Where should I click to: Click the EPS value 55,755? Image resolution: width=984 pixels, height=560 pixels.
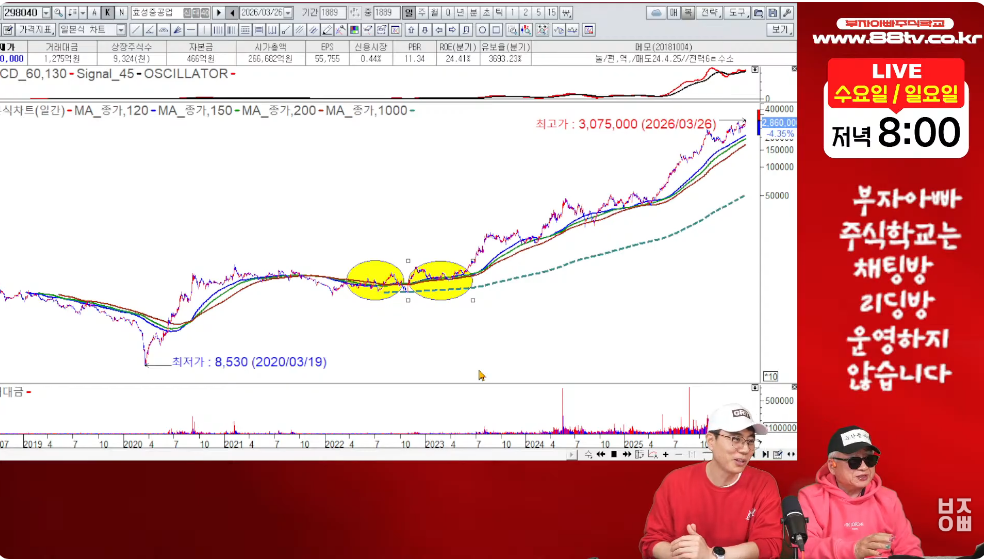click(x=327, y=59)
